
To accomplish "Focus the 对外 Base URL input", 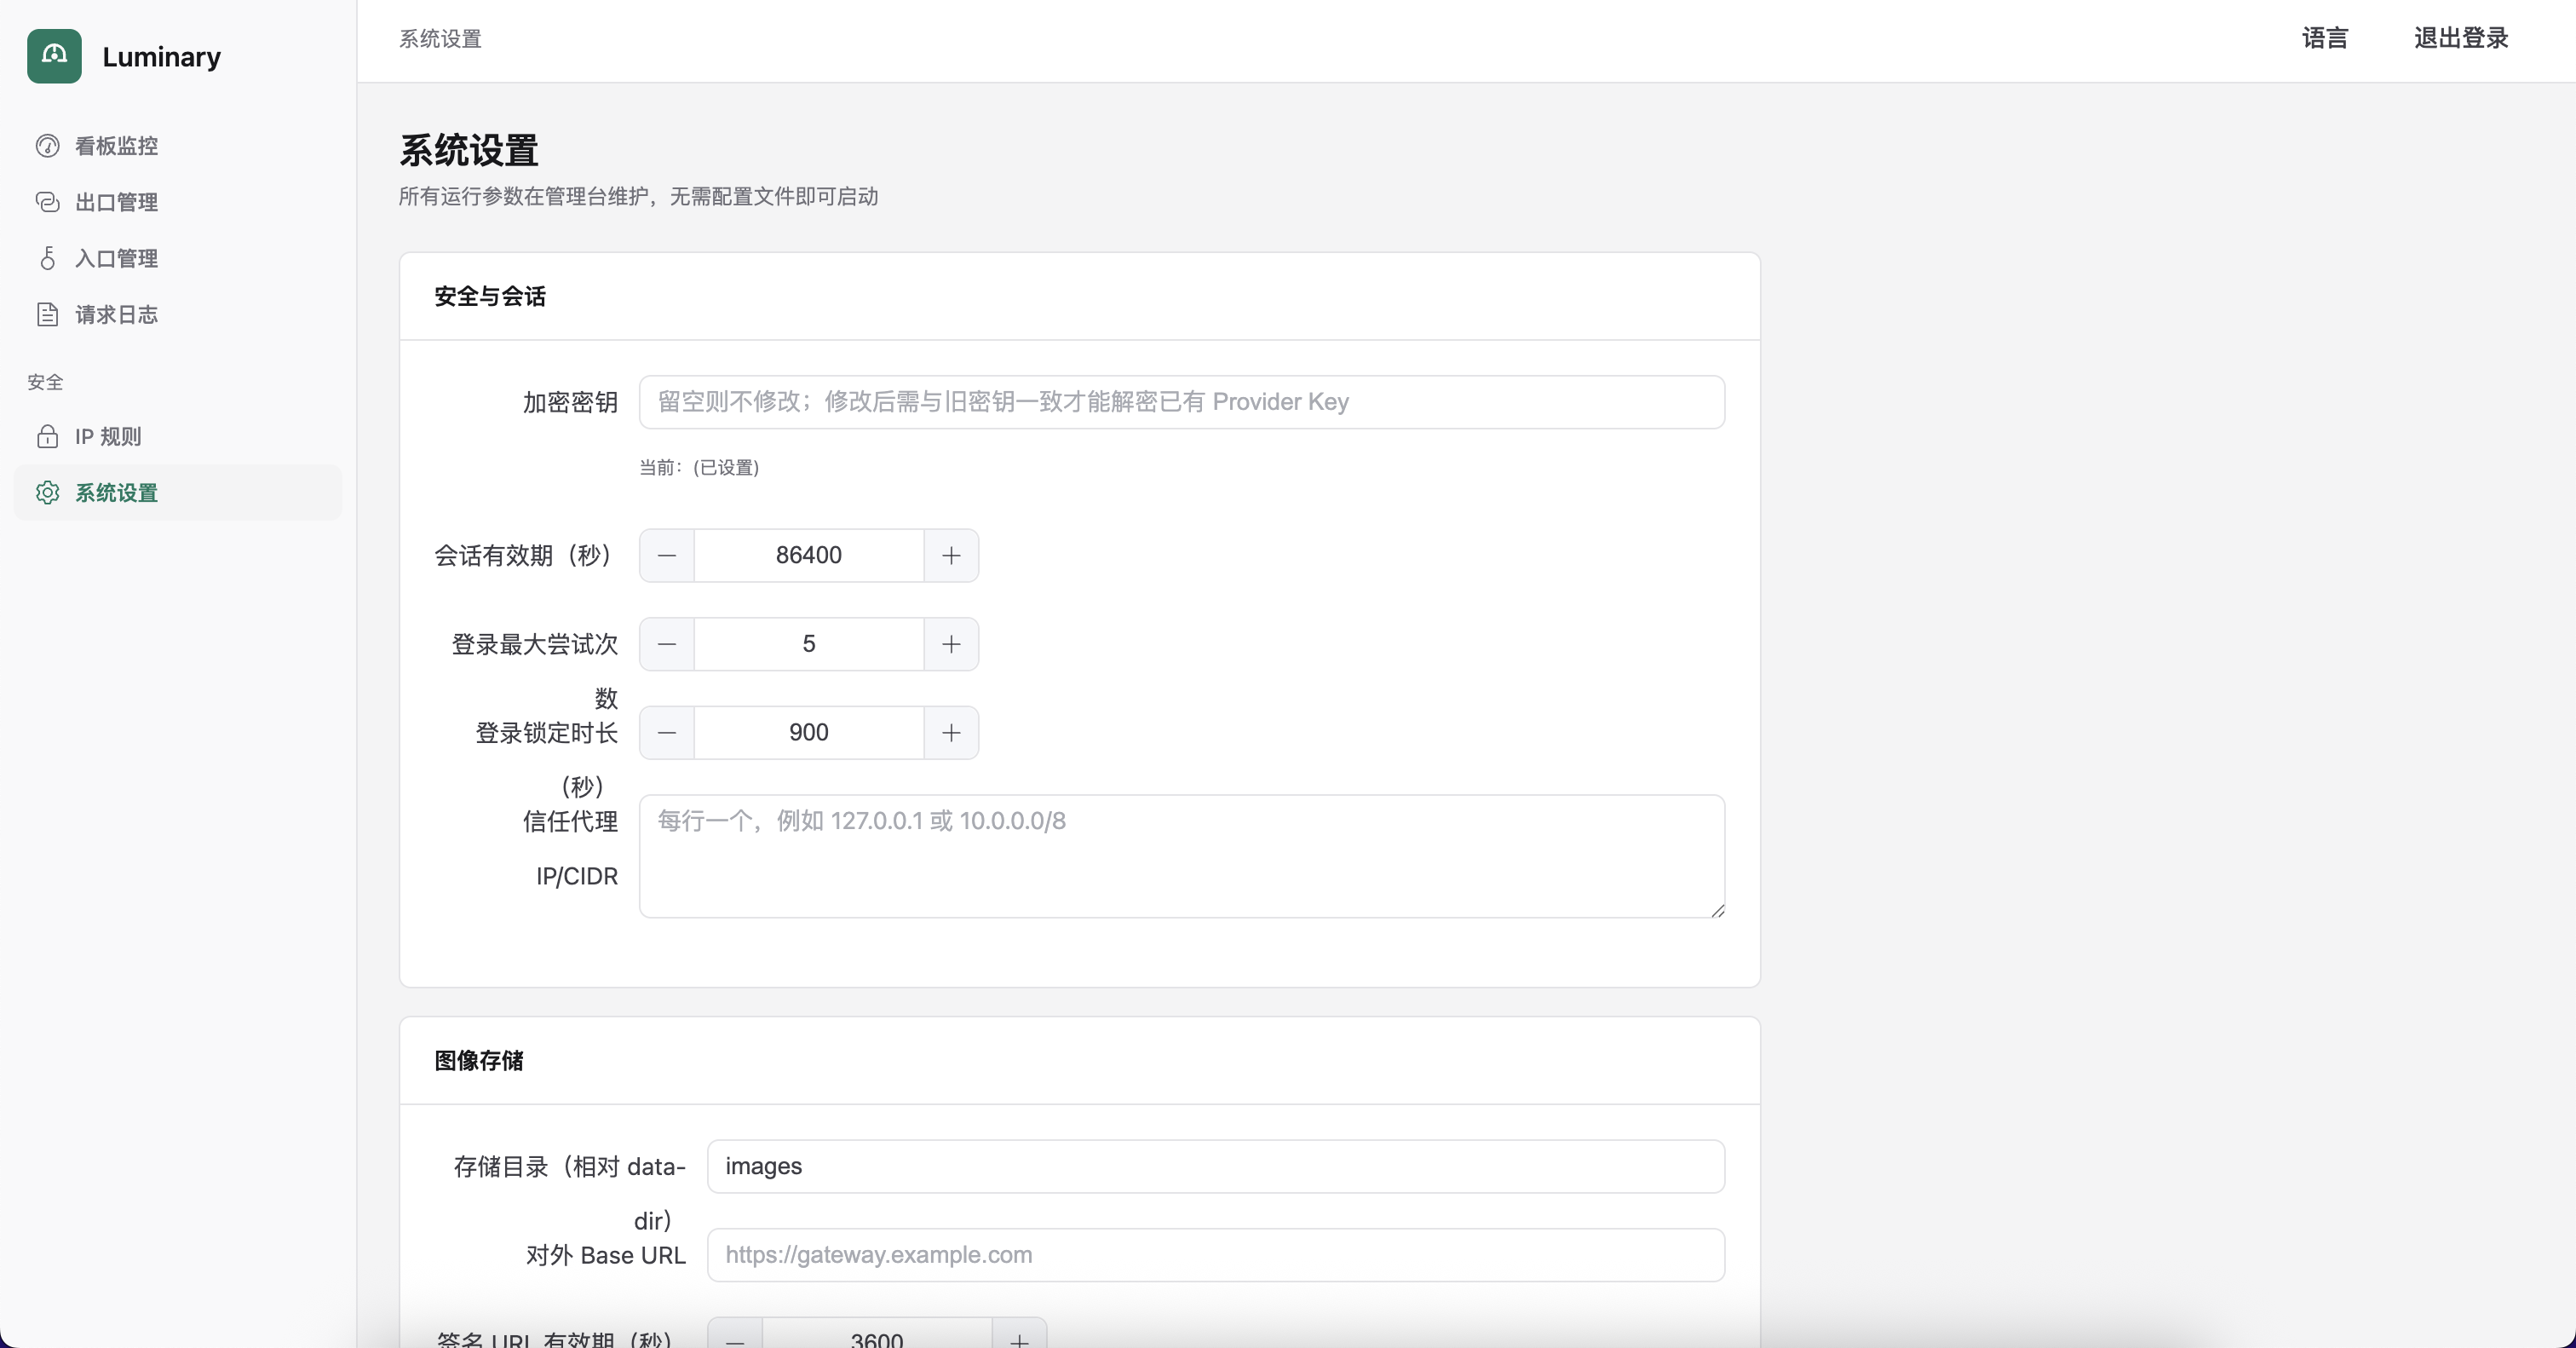I will coord(1216,1255).
